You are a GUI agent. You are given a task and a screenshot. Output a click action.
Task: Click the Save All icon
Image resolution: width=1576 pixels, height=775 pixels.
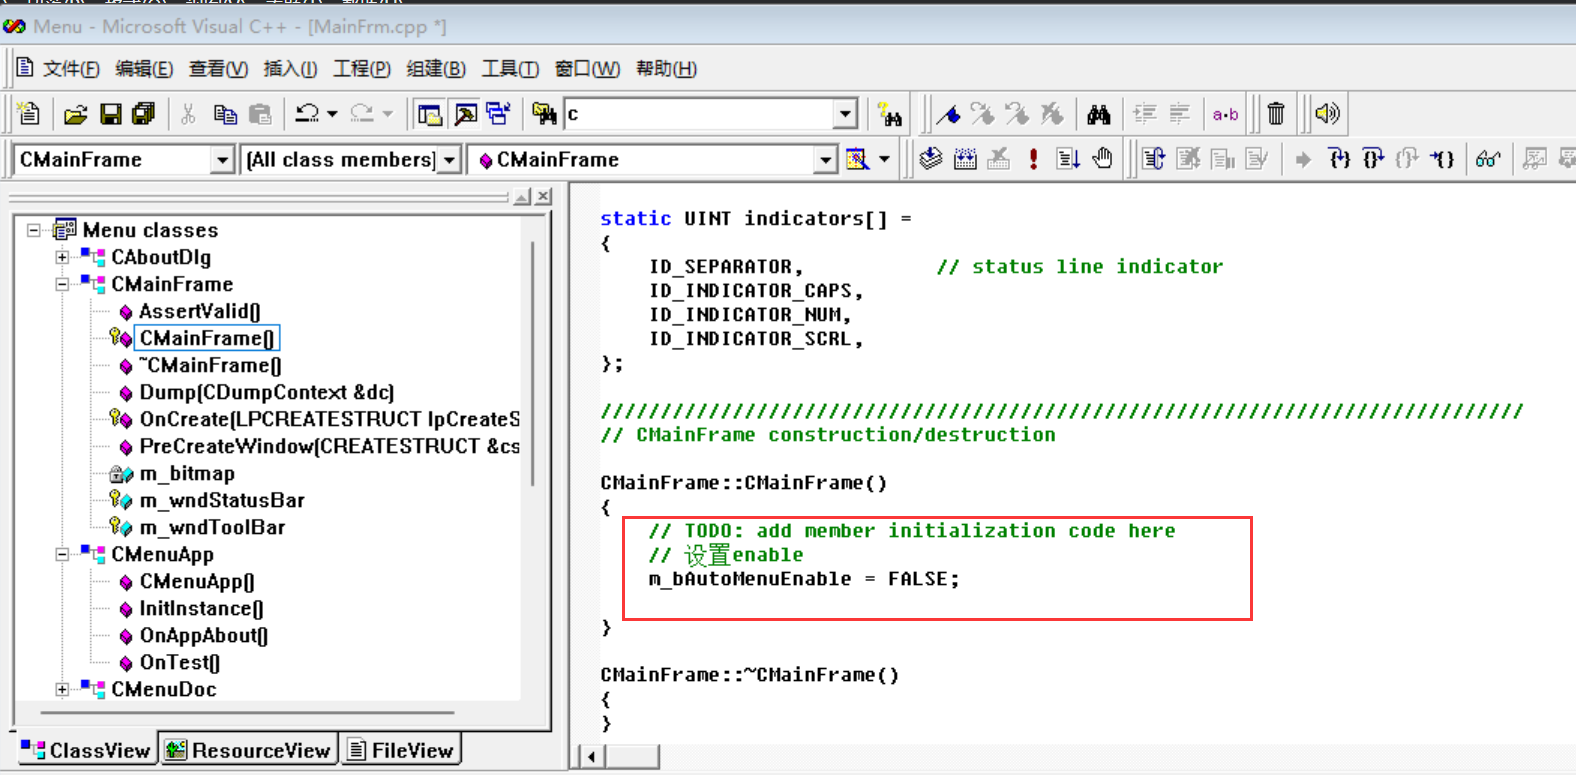click(144, 114)
